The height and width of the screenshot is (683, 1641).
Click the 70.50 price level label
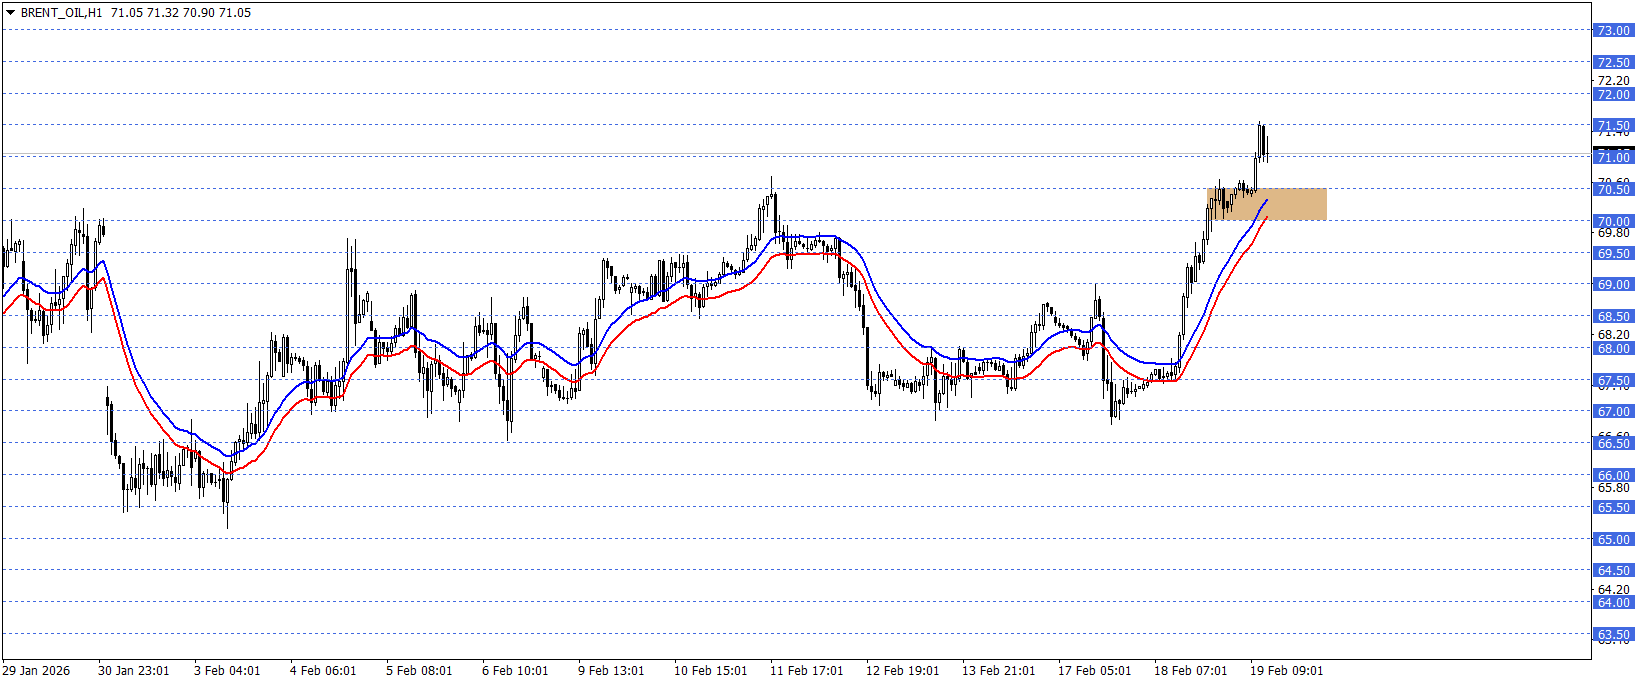(x=1613, y=189)
